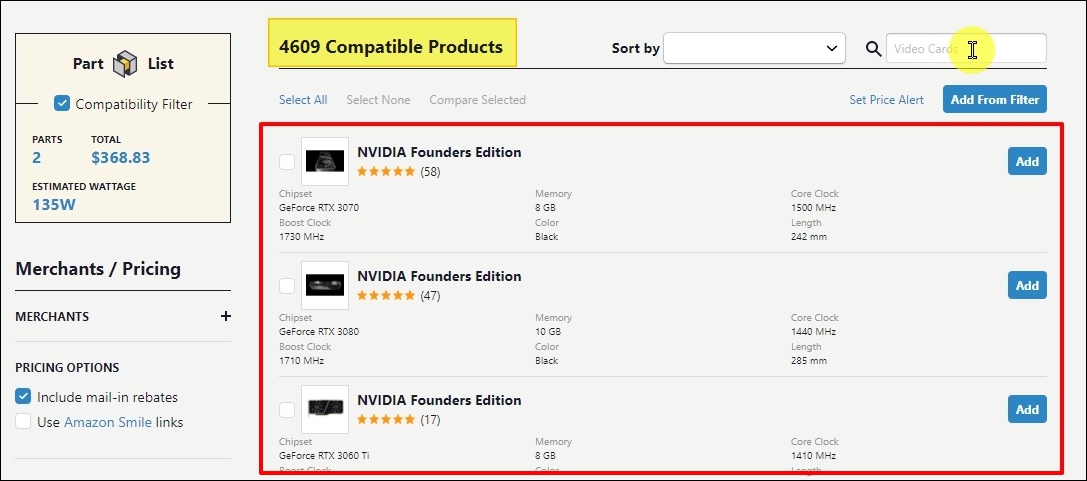
Task: Click the 285 mm length value
Action: (808, 360)
